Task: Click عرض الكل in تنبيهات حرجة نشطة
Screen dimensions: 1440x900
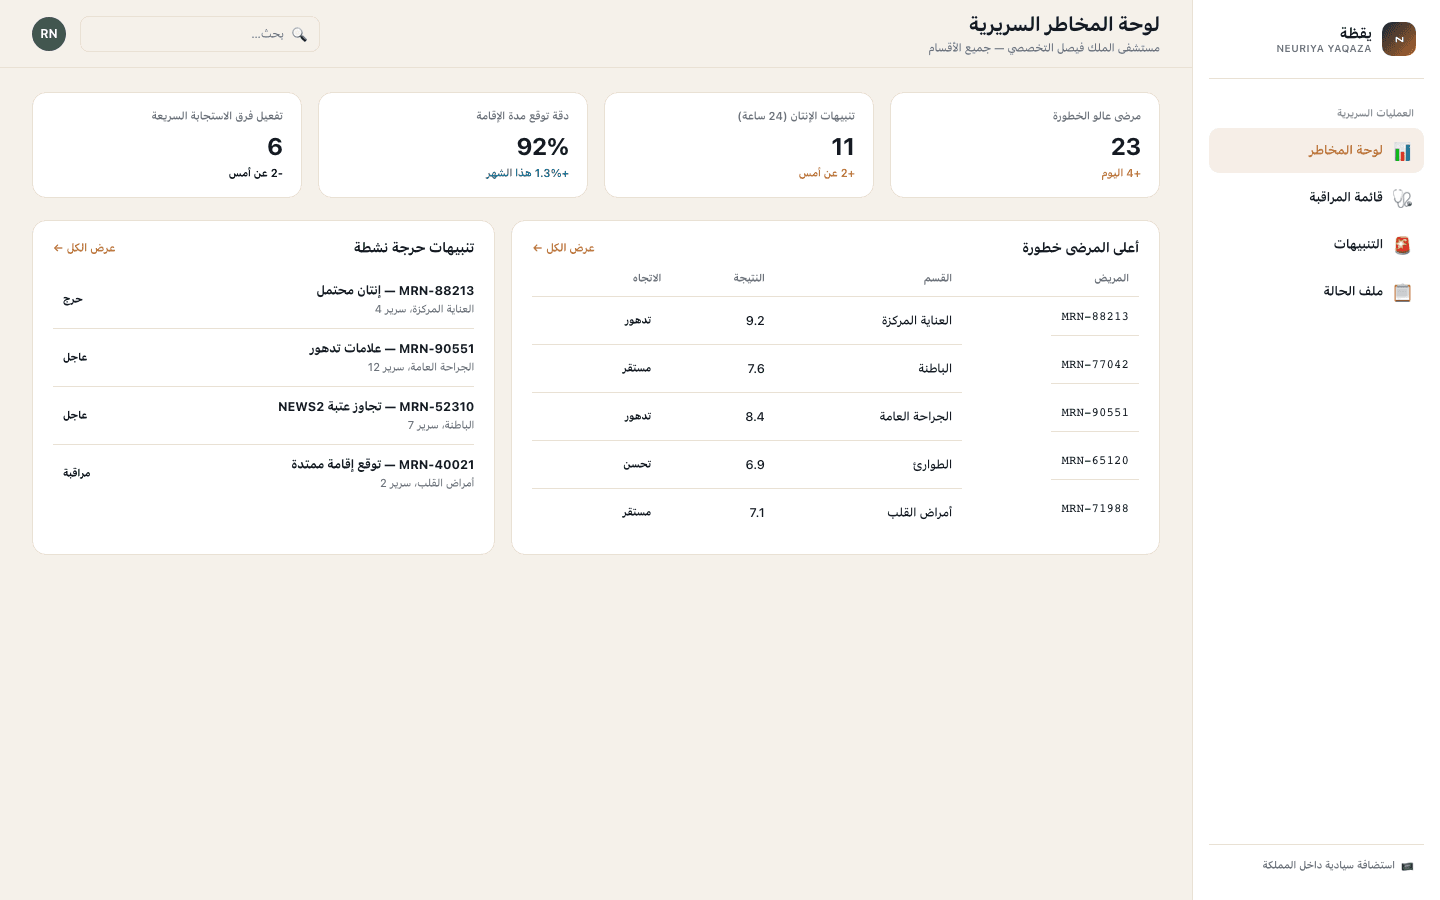Action: [x=84, y=248]
